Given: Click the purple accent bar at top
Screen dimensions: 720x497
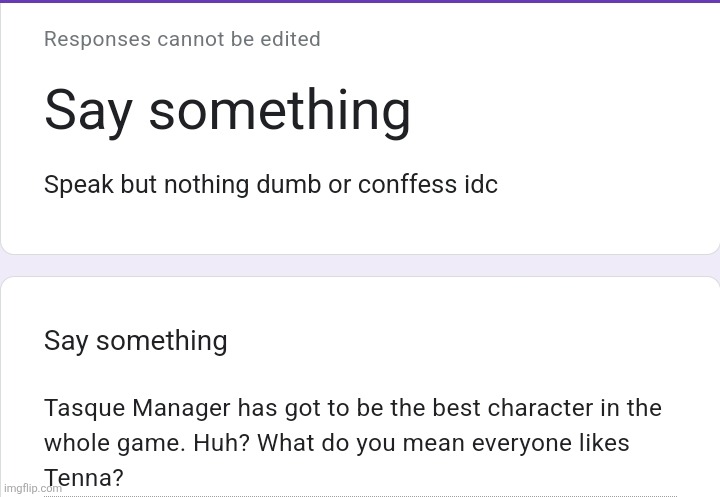Looking at the screenshot, I should (x=360, y=2).
